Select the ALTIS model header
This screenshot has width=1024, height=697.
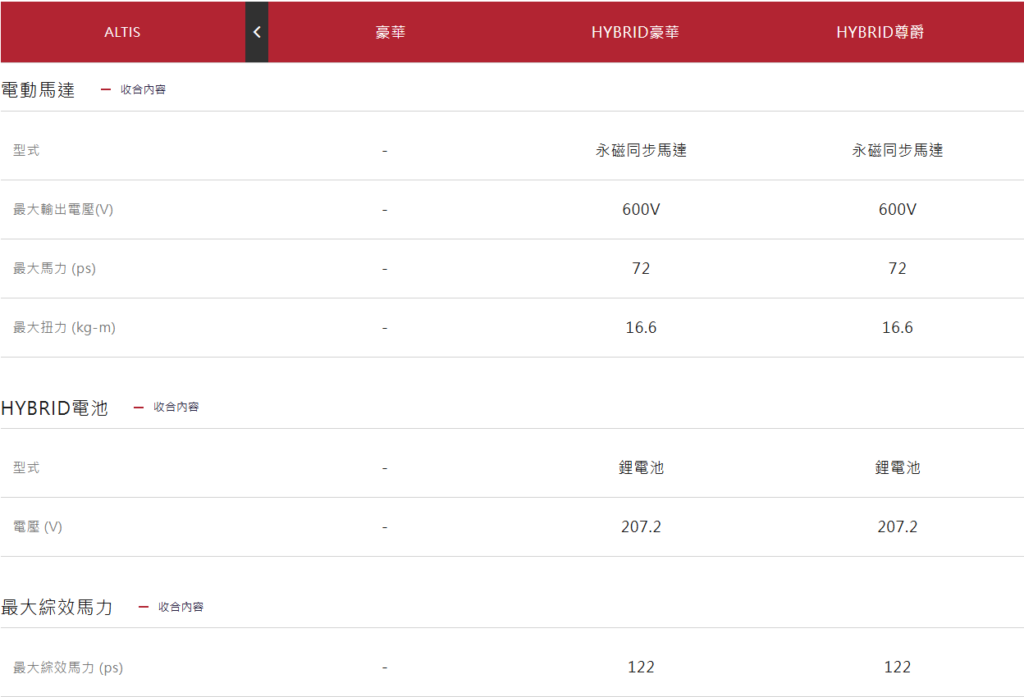122,32
